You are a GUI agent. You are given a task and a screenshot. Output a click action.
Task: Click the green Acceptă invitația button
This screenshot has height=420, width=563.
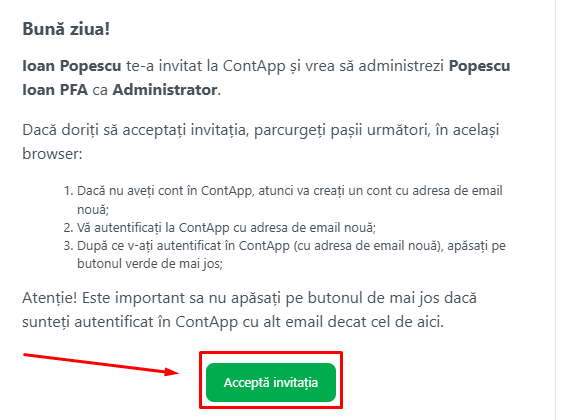271,382
